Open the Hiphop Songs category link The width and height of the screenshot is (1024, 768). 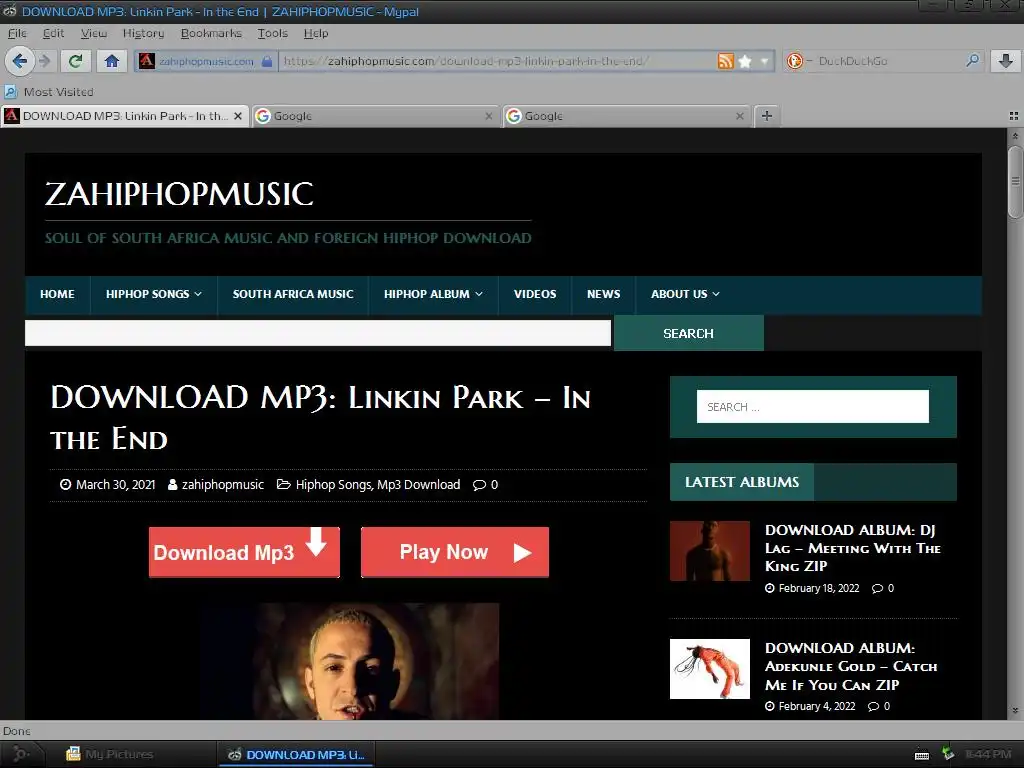(x=333, y=485)
